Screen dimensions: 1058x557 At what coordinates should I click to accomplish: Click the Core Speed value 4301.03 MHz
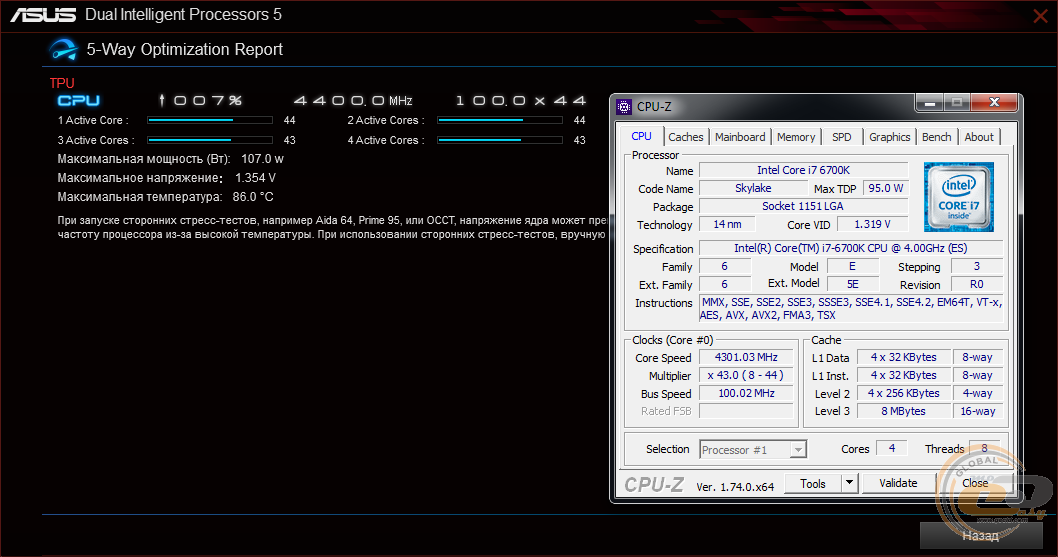(x=746, y=357)
